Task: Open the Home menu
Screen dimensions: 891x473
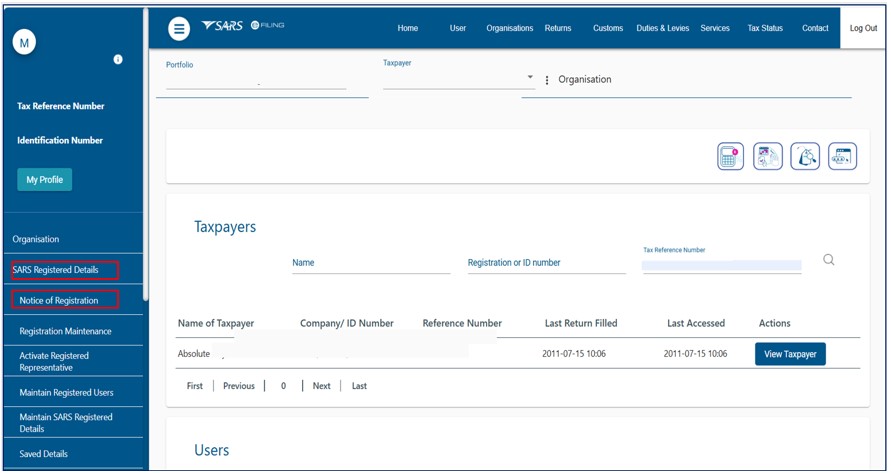Action: click(407, 28)
